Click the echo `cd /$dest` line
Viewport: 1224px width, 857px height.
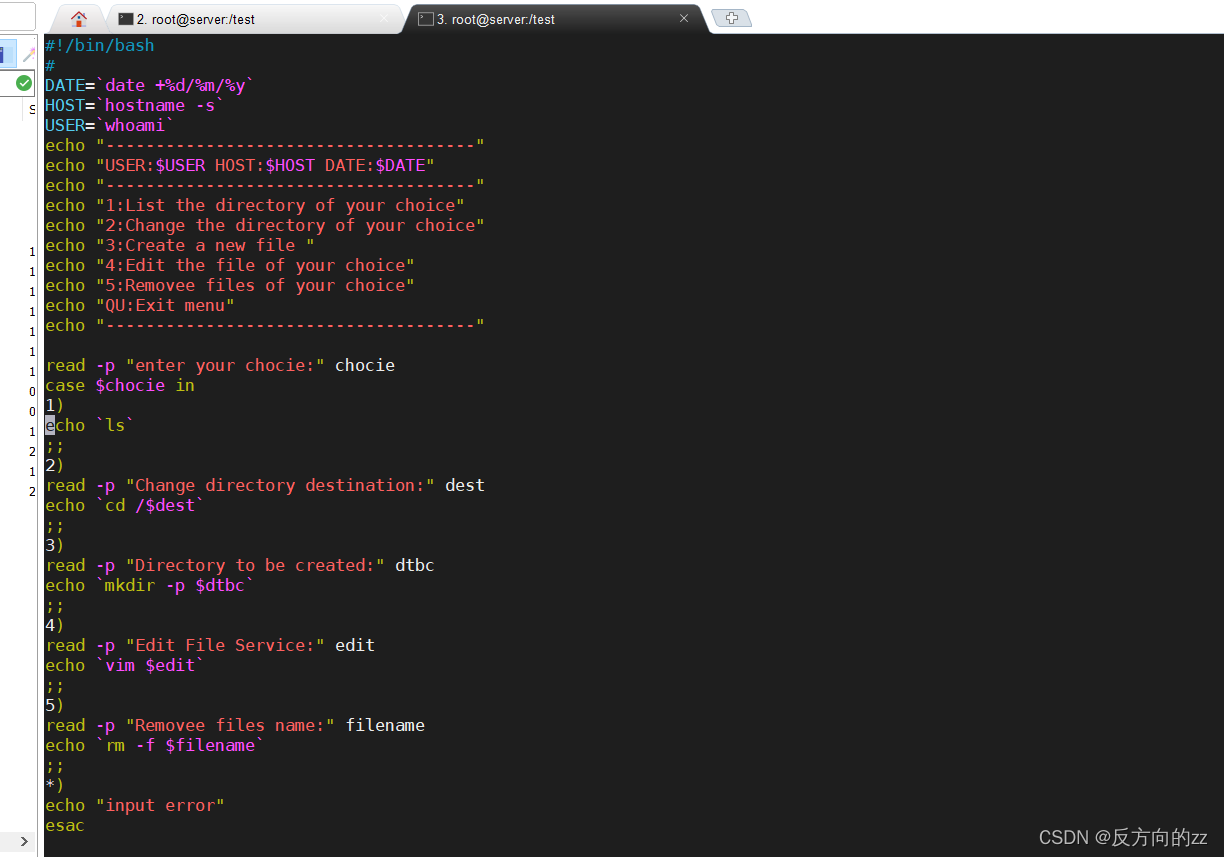[x=125, y=505]
